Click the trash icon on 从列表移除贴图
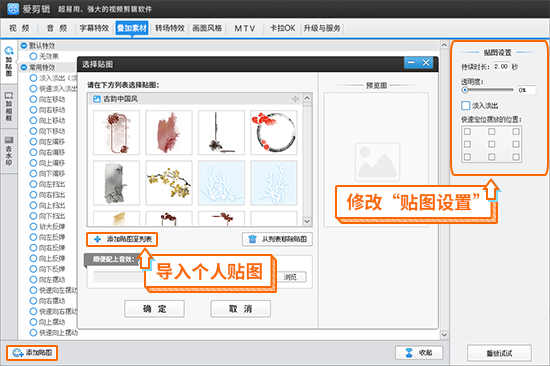The image size is (550, 366). tap(252, 239)
